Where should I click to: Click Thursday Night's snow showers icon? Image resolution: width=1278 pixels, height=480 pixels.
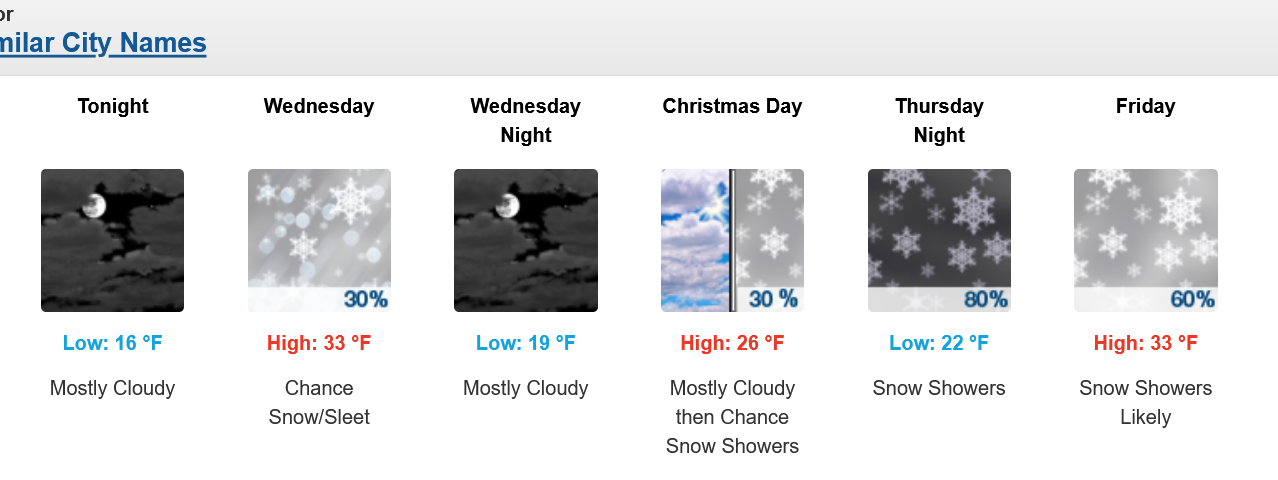tap(939, 240)
